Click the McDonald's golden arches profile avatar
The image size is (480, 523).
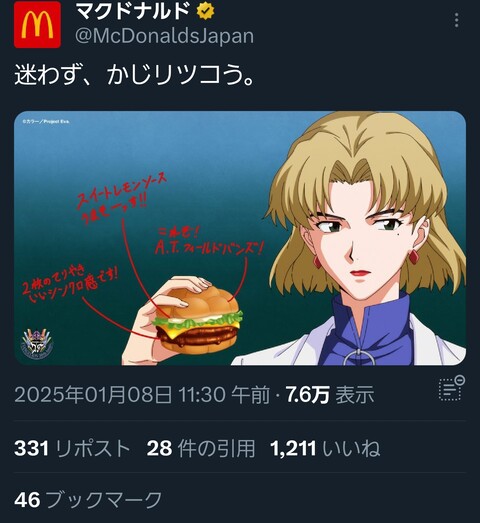(37, 24)
